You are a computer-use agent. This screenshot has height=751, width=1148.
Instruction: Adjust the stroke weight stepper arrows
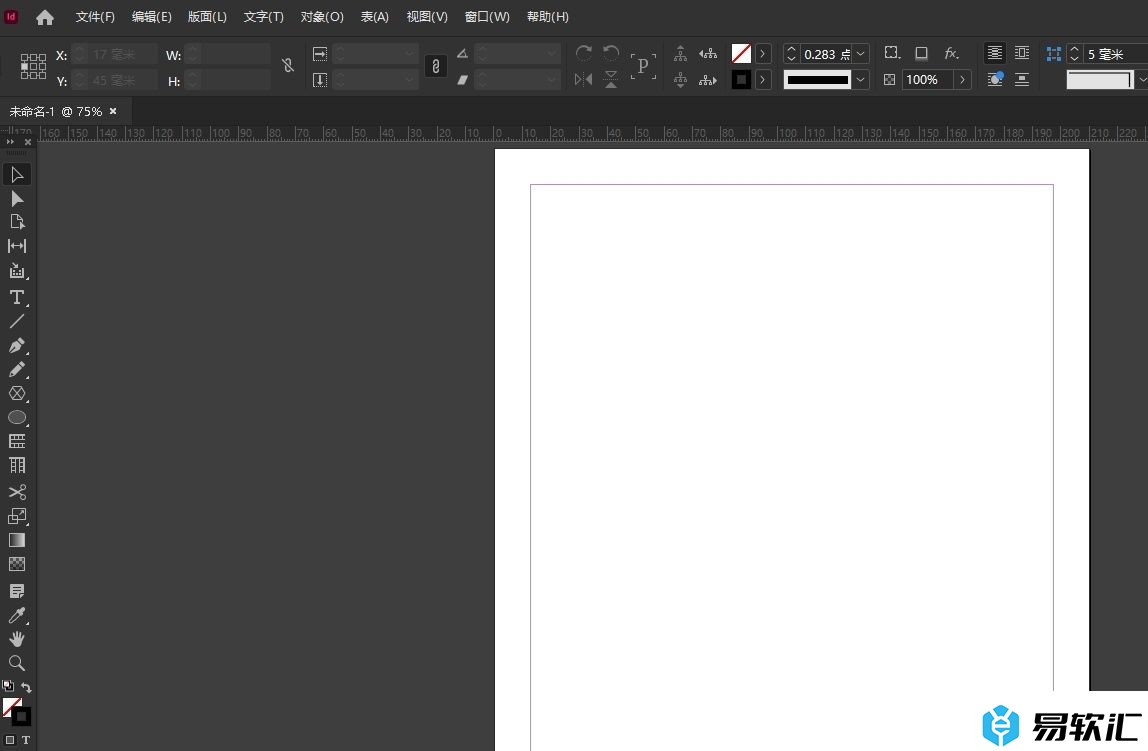click(791, 53)
